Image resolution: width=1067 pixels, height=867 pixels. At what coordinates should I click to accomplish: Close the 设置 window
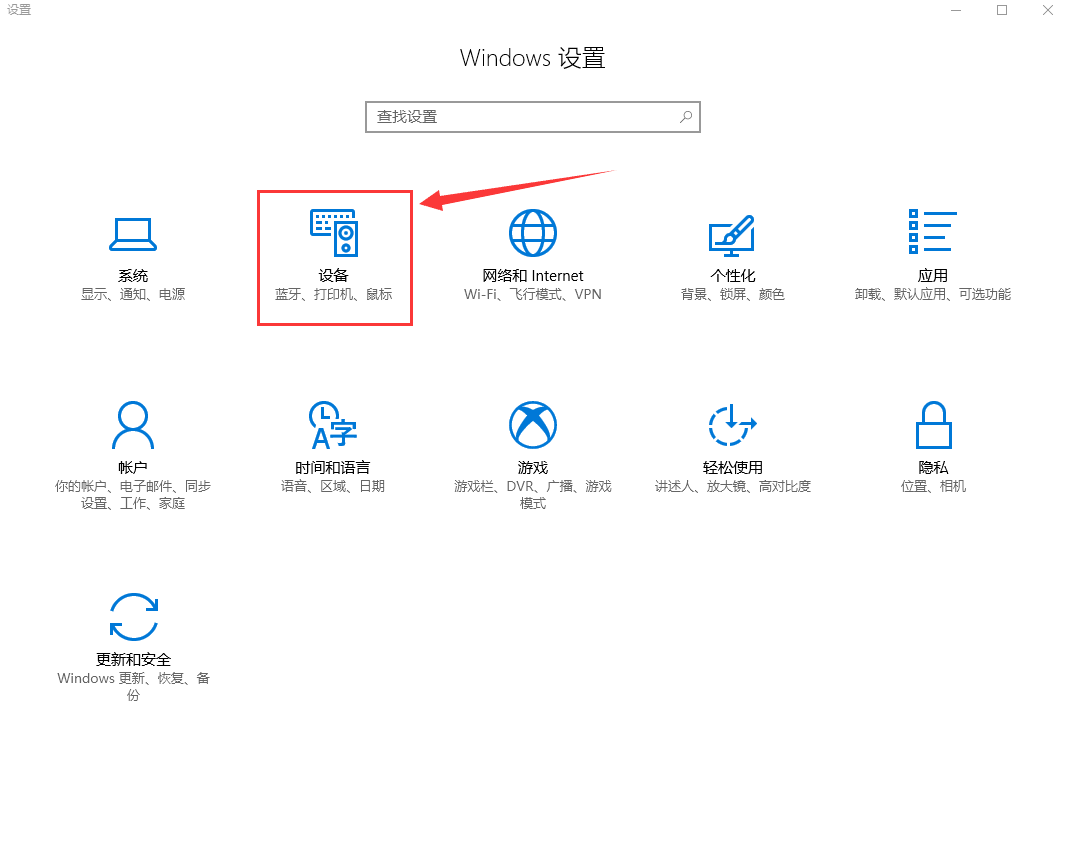tap(1048, 10)
